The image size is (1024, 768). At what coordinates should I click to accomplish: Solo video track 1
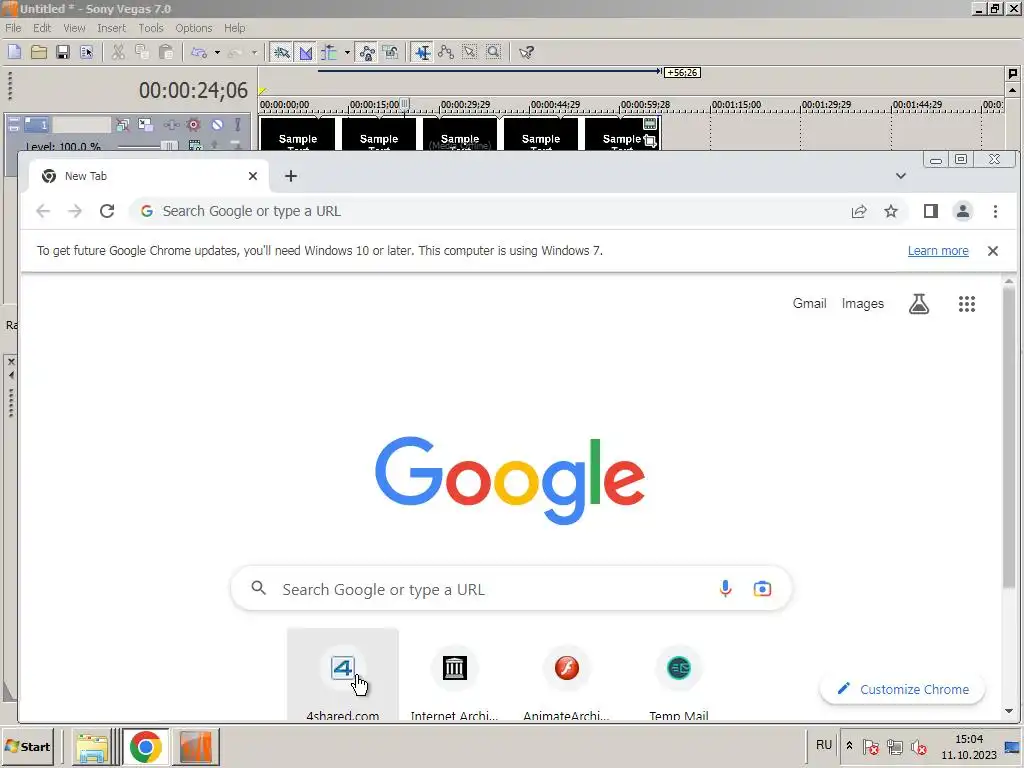pos(238,124)
